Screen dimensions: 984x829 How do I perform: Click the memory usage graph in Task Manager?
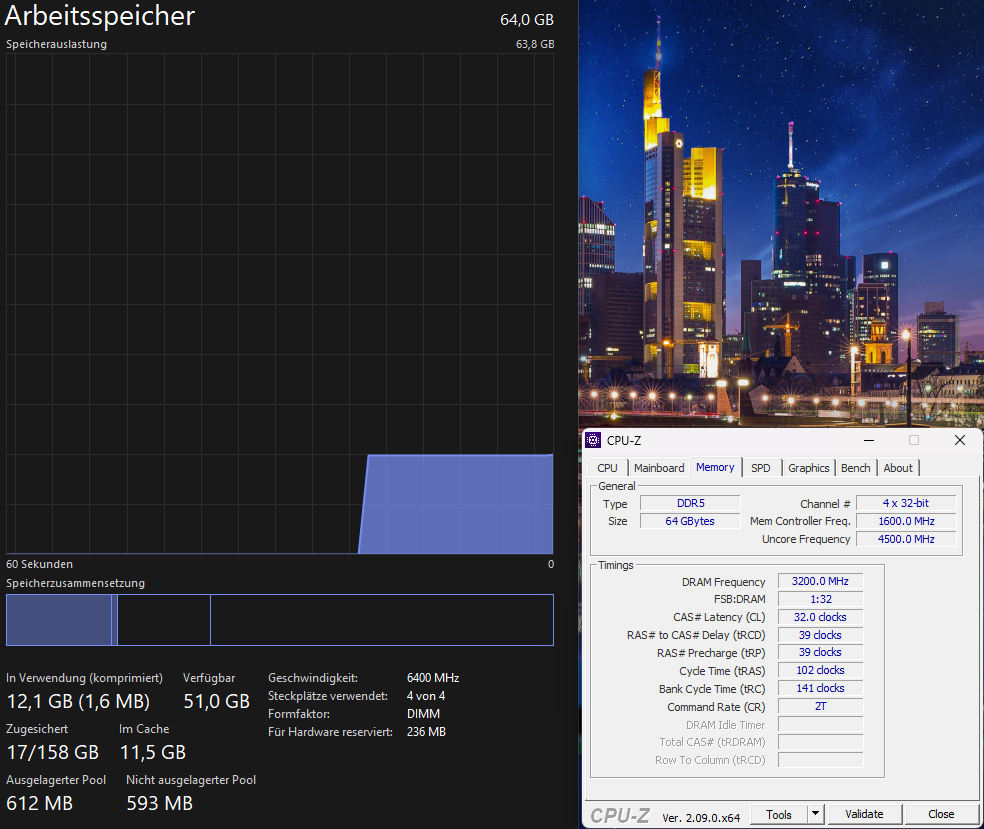[280, 304]
